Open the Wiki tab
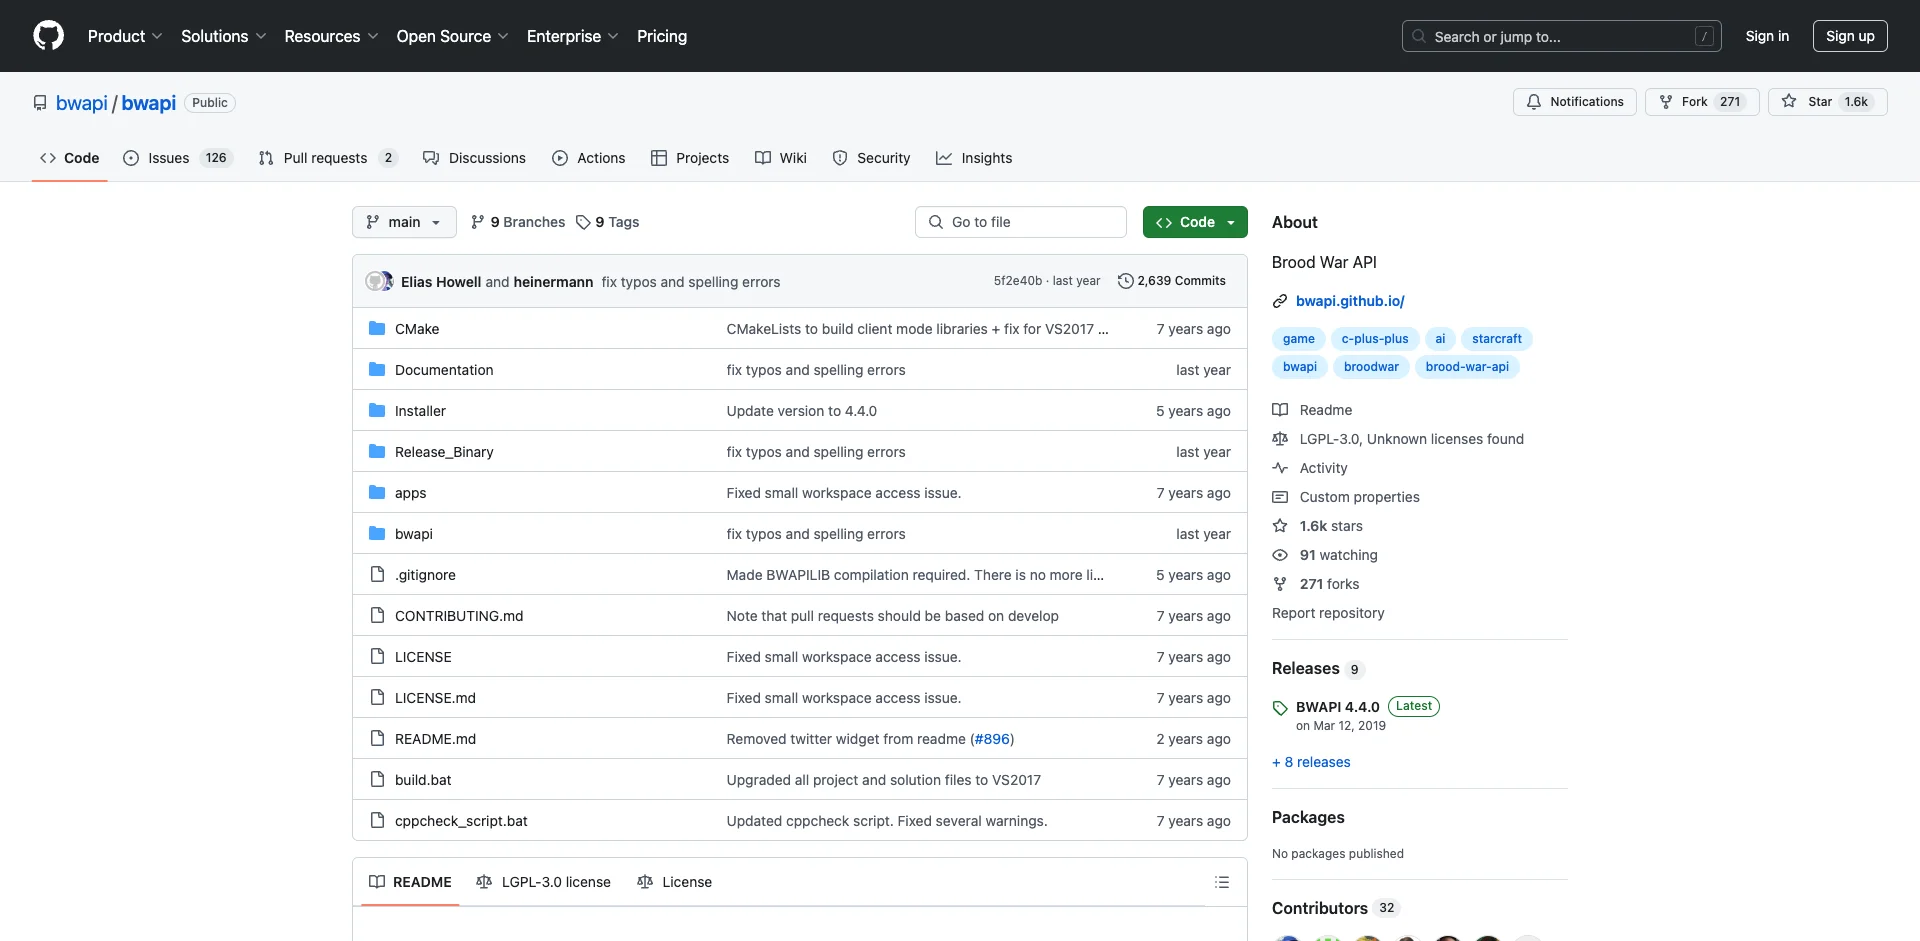This screenshot has height=941, width=1920. pos(781,158)
